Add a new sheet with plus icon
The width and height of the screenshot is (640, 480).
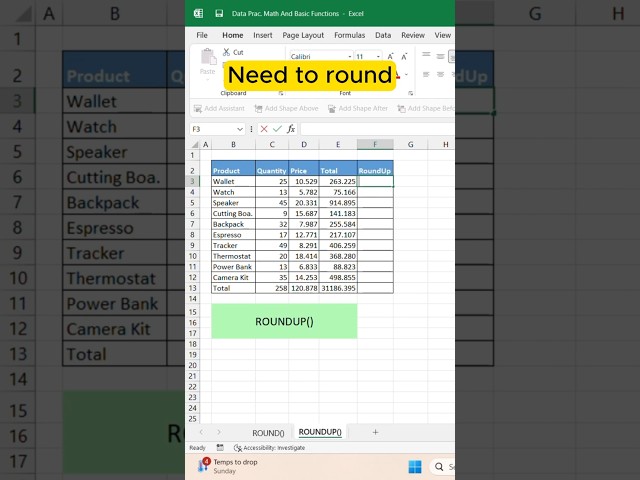tap(375, 432)
